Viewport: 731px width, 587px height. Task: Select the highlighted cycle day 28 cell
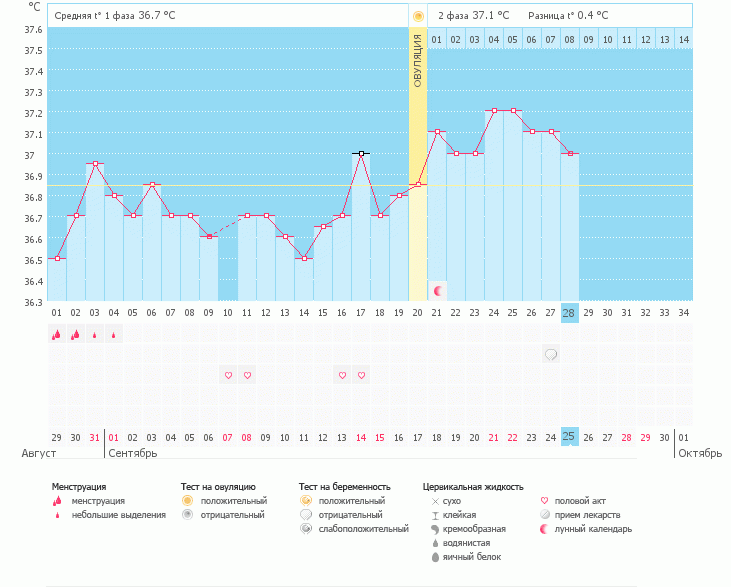point(569,313)
